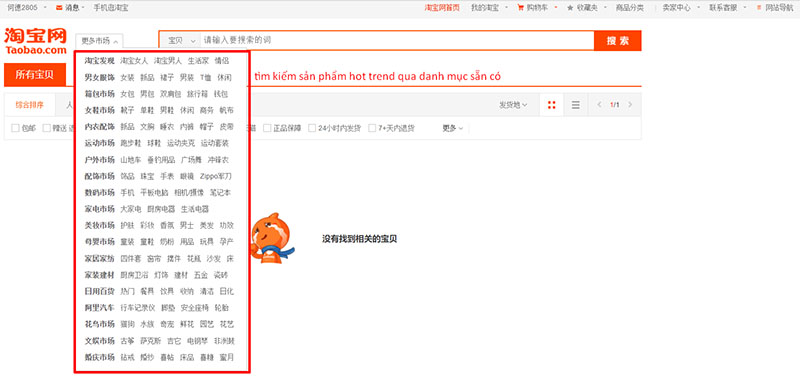
Task: Check the 包邮 free shipping checkbox
Action: 15,129
